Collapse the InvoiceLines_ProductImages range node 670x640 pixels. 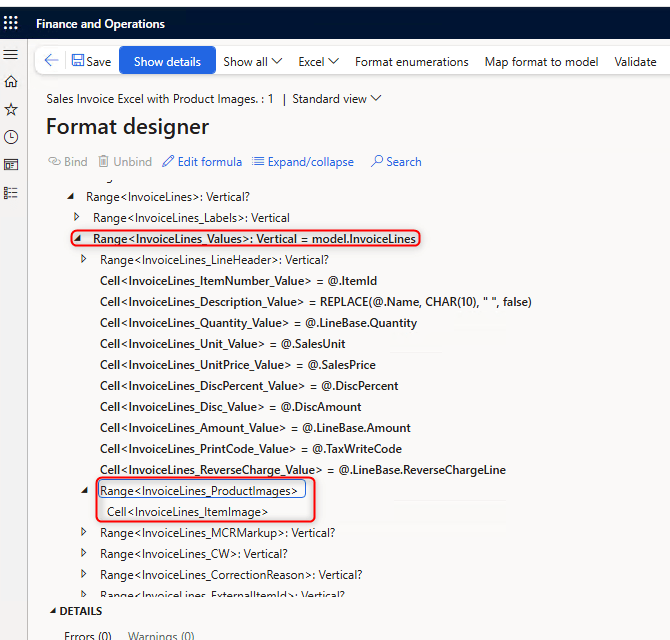click(x=84, y=491)
